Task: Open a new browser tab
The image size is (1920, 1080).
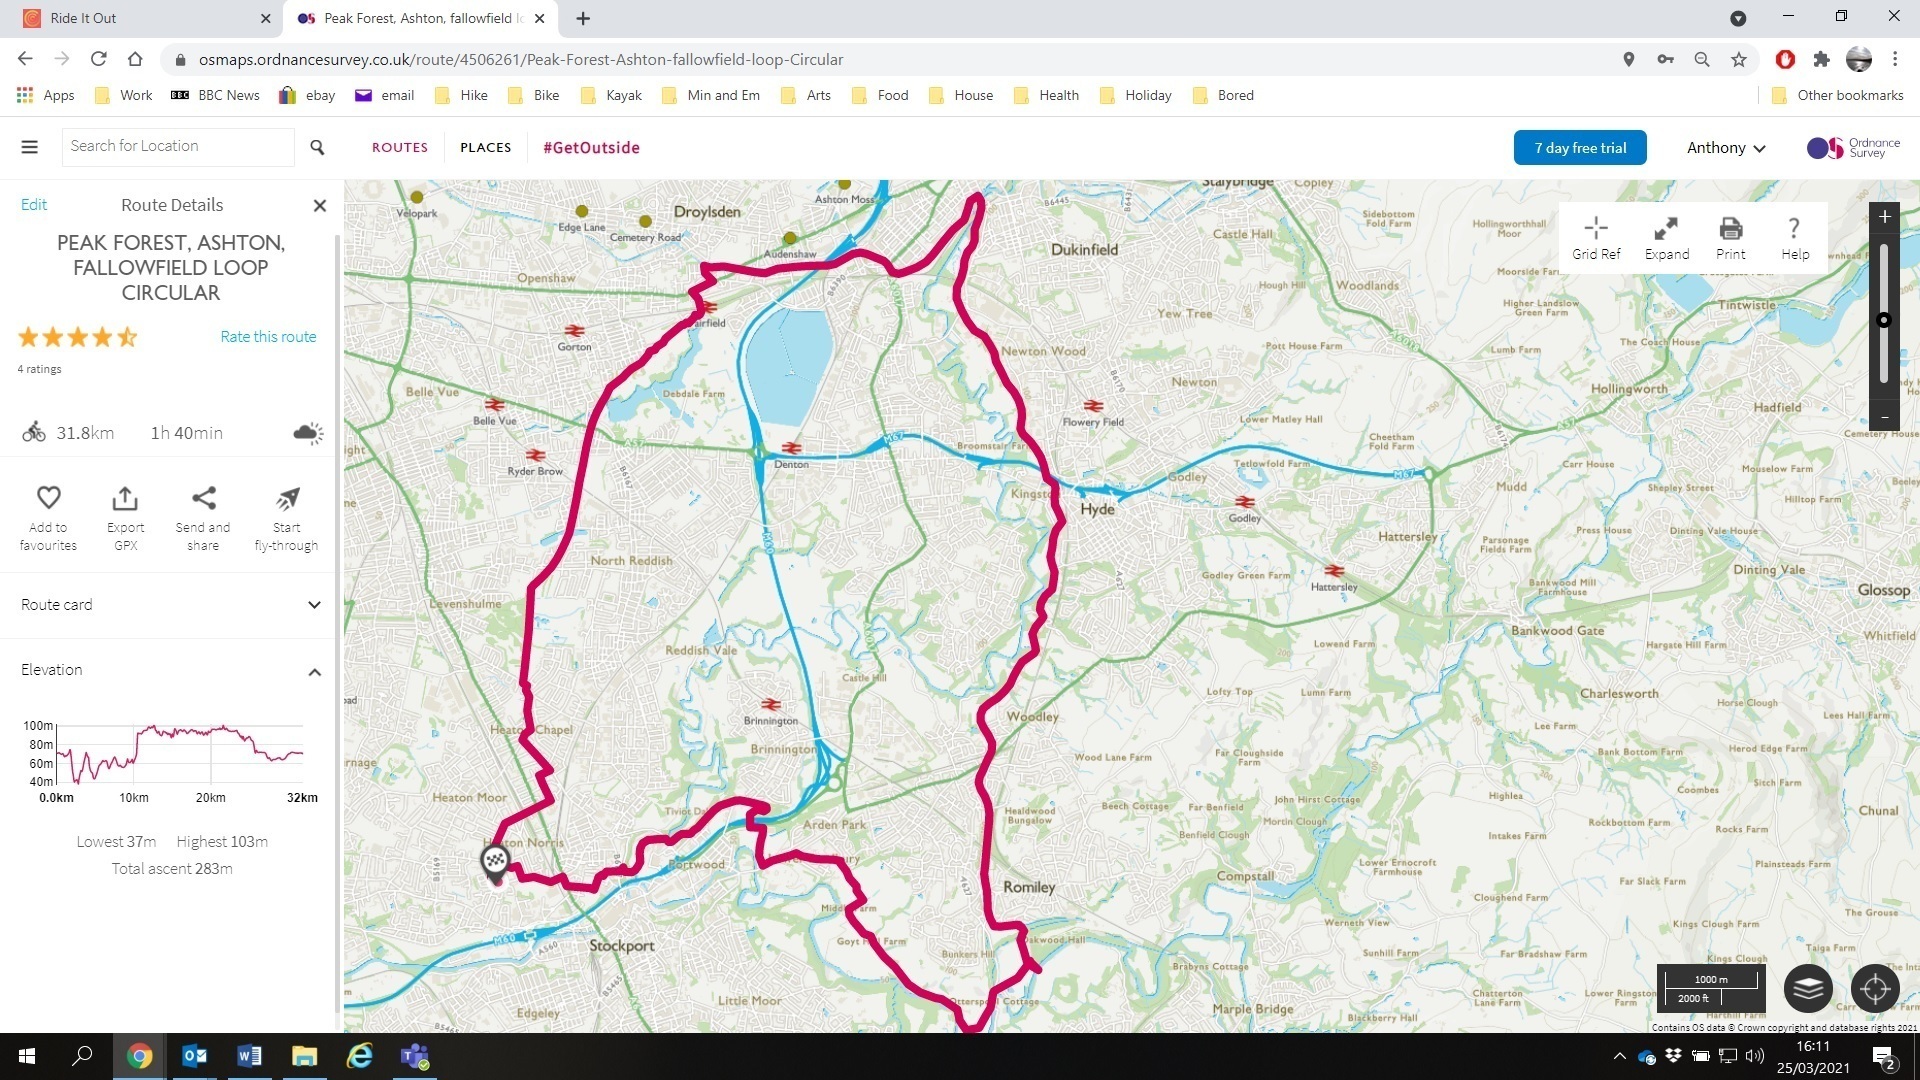Action: click(583, 18)
